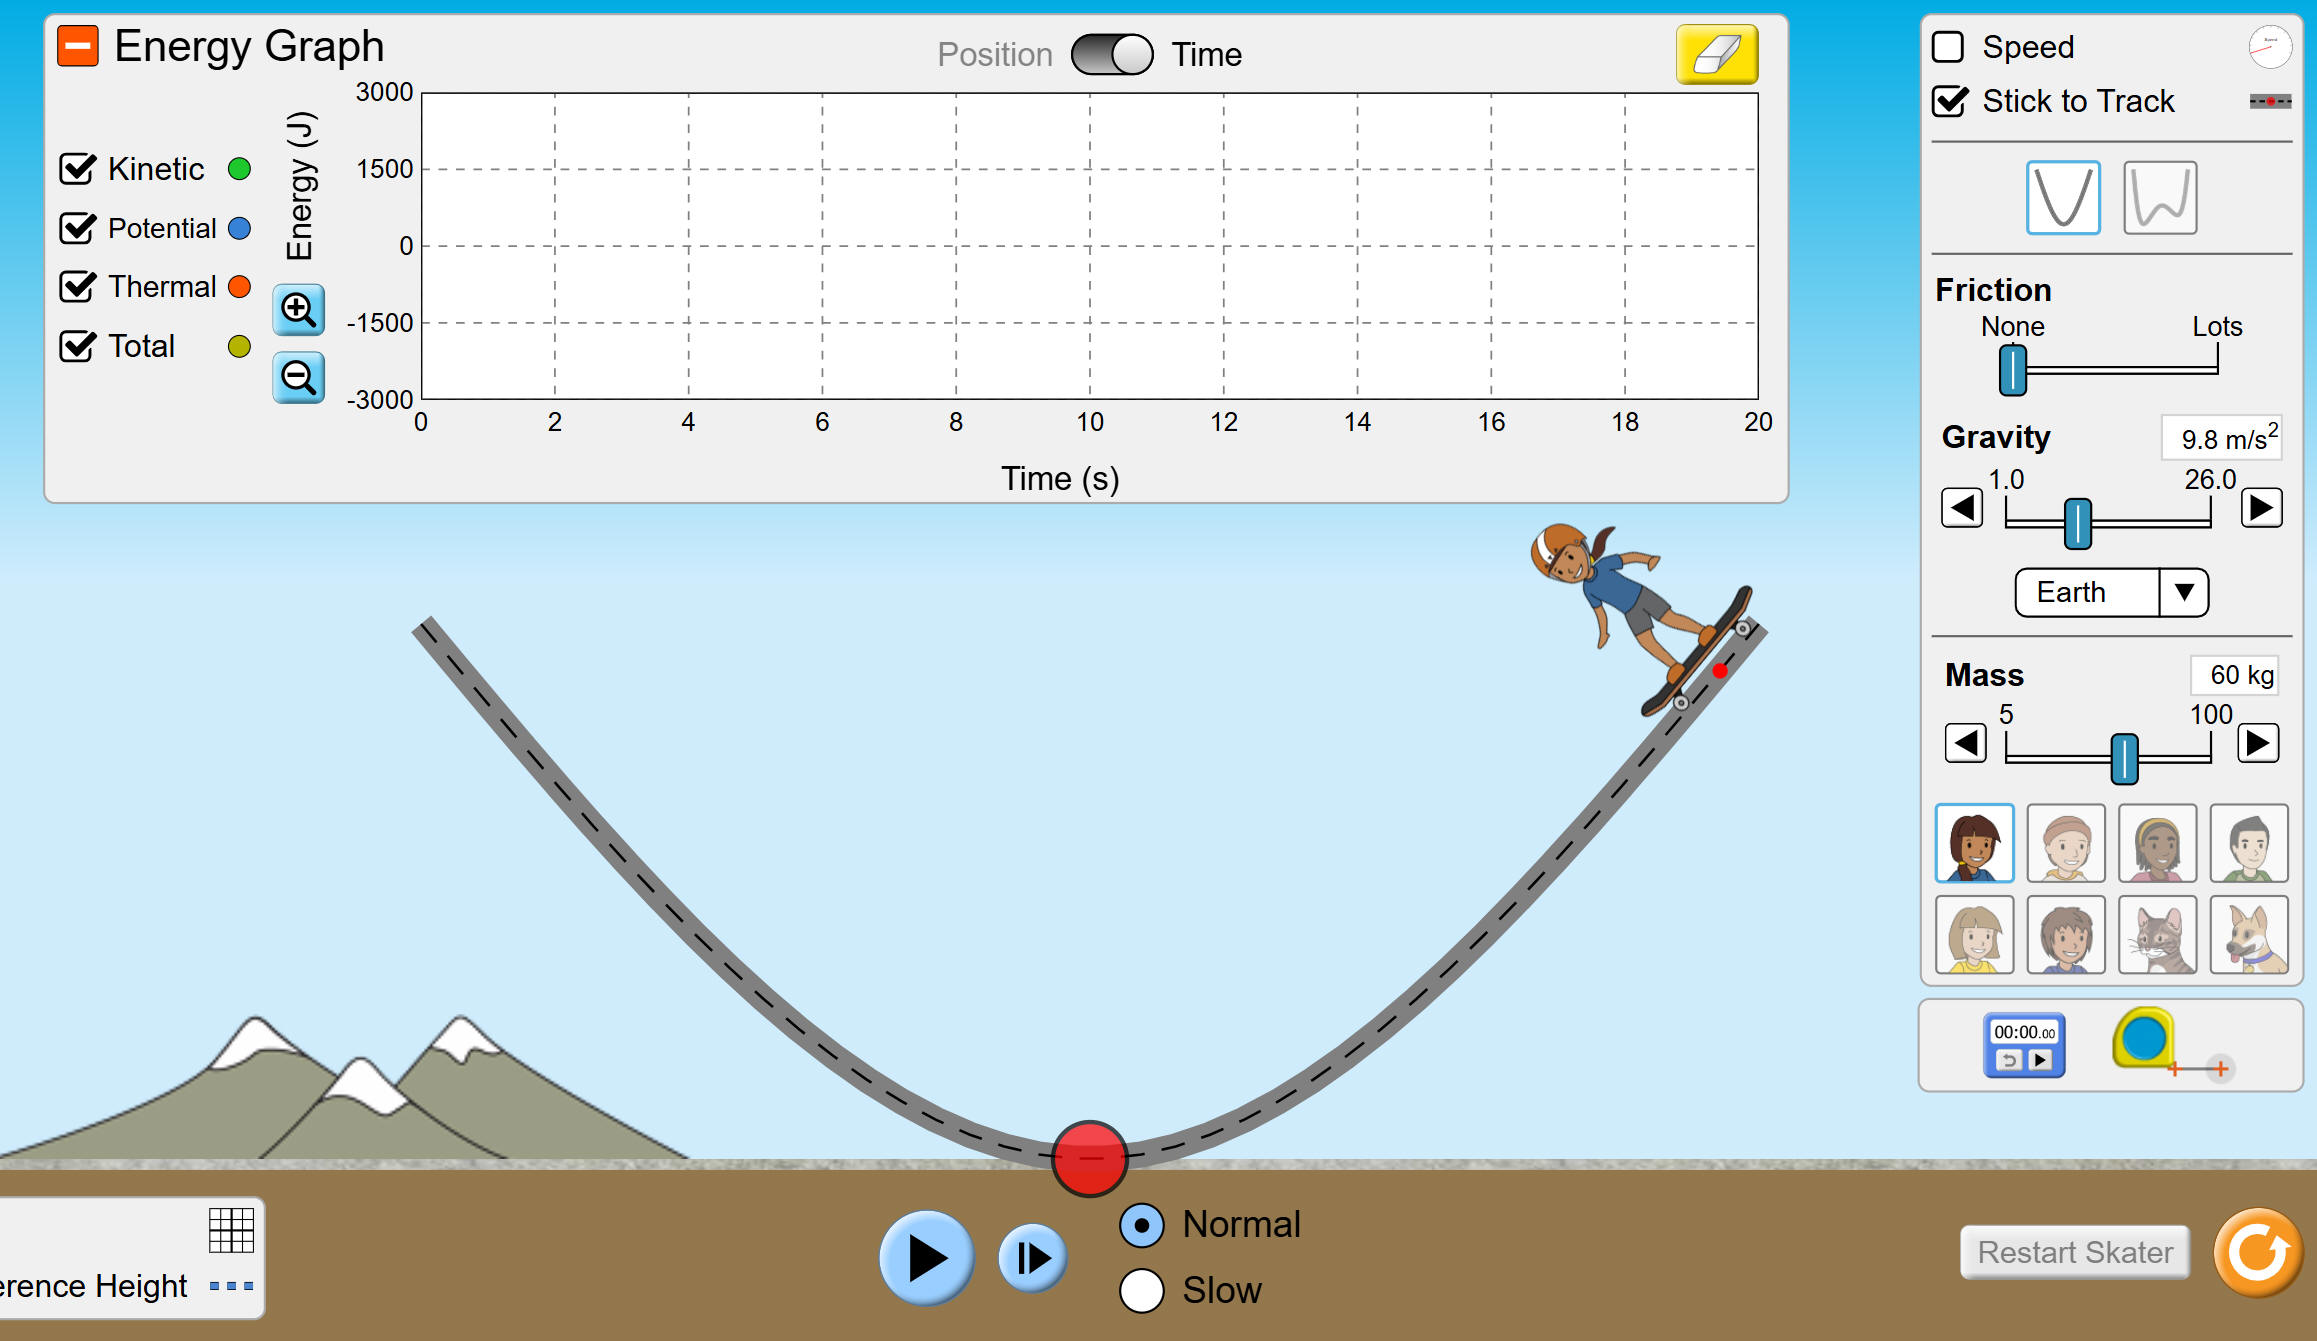Click the Restart Skater button
This screenshot has height=1341, width=2317.
click(x=2075, y=1252)
